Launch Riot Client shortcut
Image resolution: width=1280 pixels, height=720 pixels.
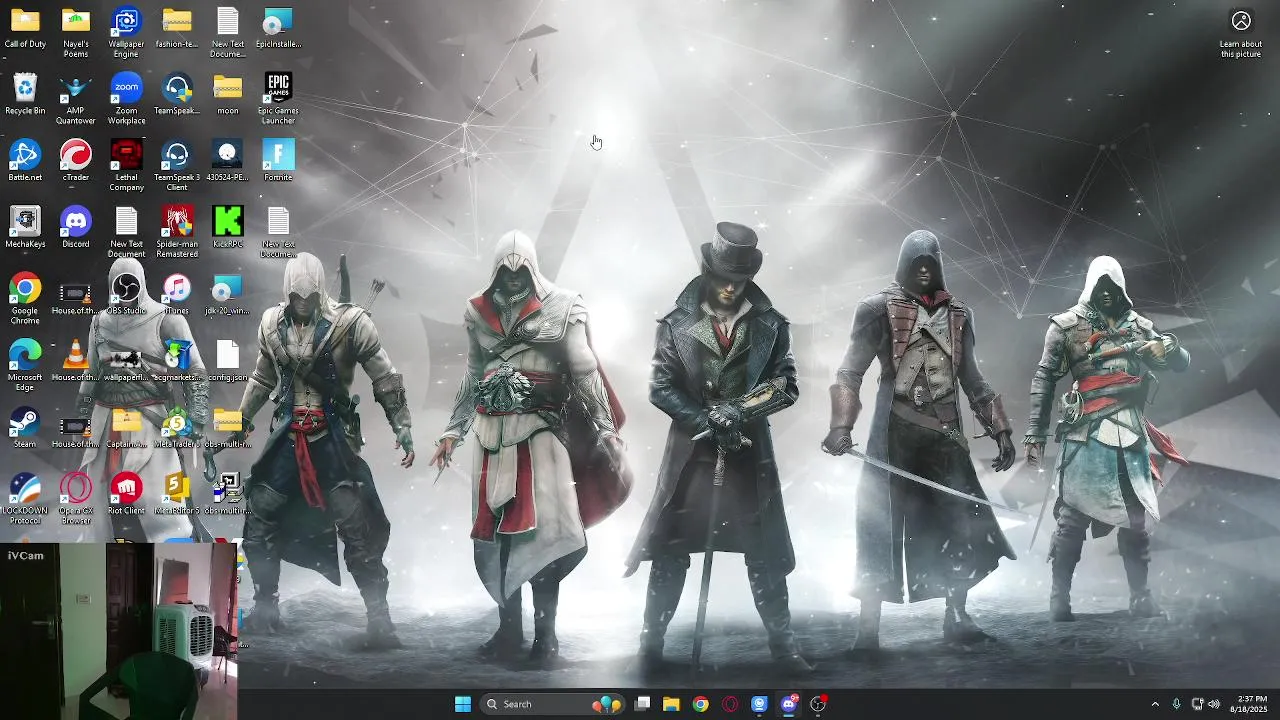pyautogui.click(x=126, y=494)
